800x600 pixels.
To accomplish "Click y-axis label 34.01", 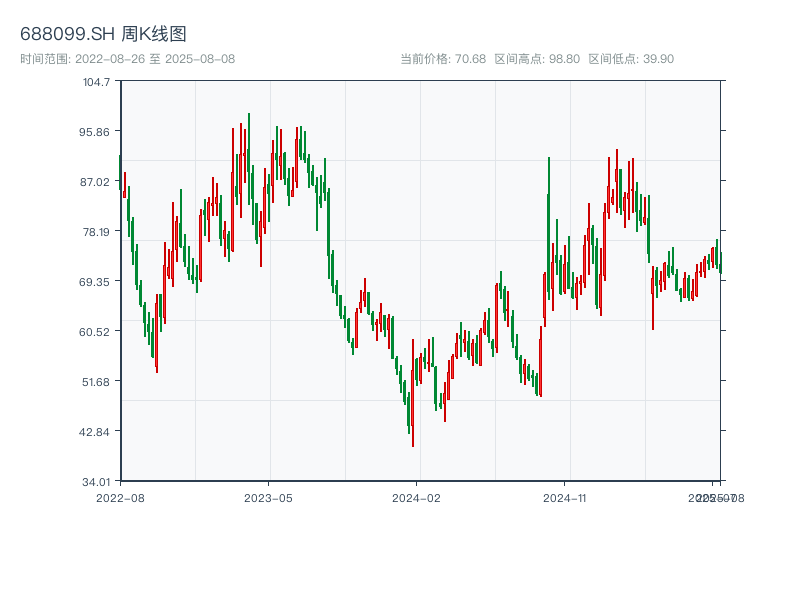I will [96, 482].
